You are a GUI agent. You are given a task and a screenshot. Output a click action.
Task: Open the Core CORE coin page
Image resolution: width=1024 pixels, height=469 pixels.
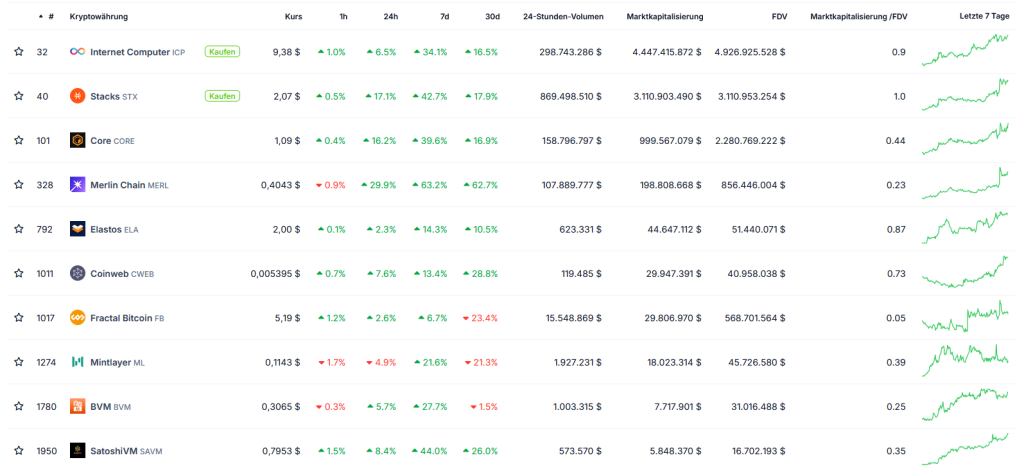pyautogui.click(x=112, y=140)
